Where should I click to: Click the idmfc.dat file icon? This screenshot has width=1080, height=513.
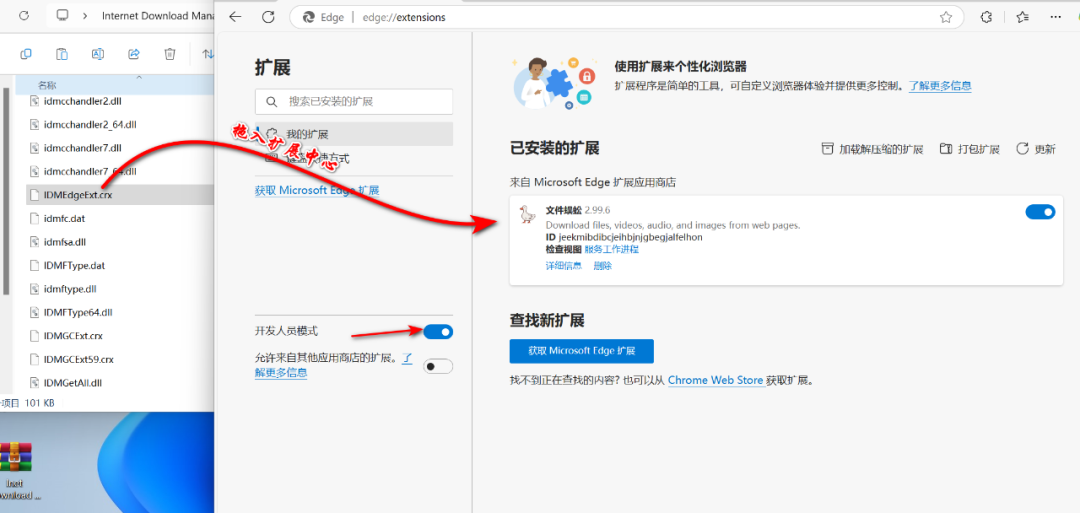pyautogui.click(x=36, y=218)
